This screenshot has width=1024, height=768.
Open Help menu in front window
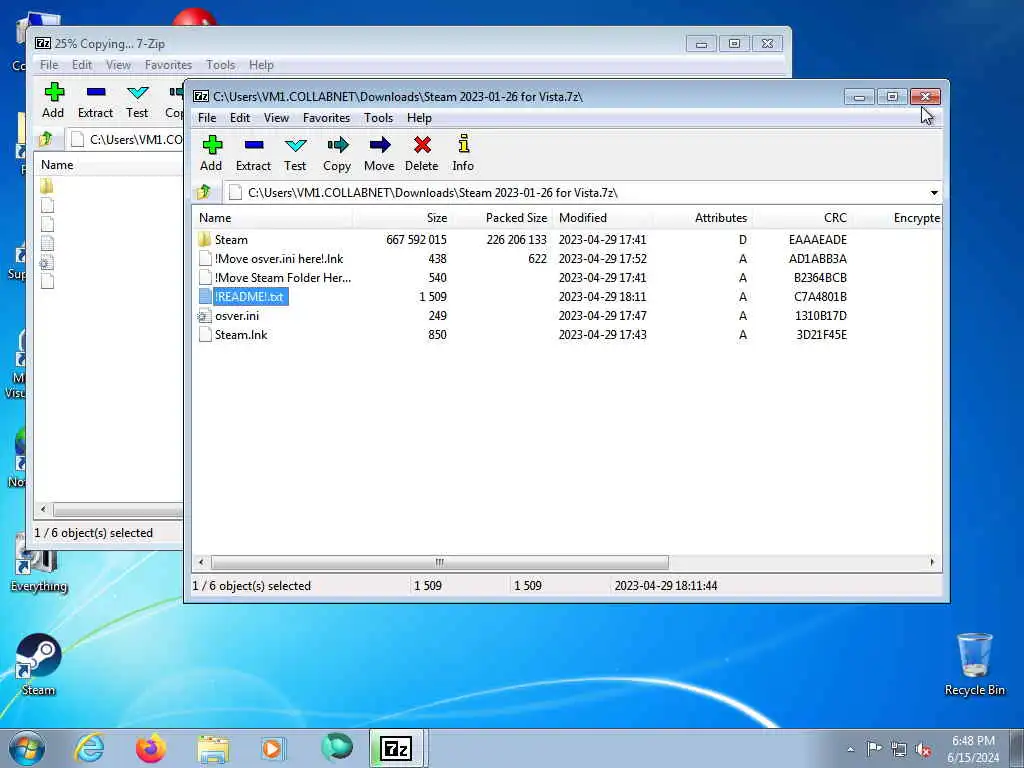point(419,118)
